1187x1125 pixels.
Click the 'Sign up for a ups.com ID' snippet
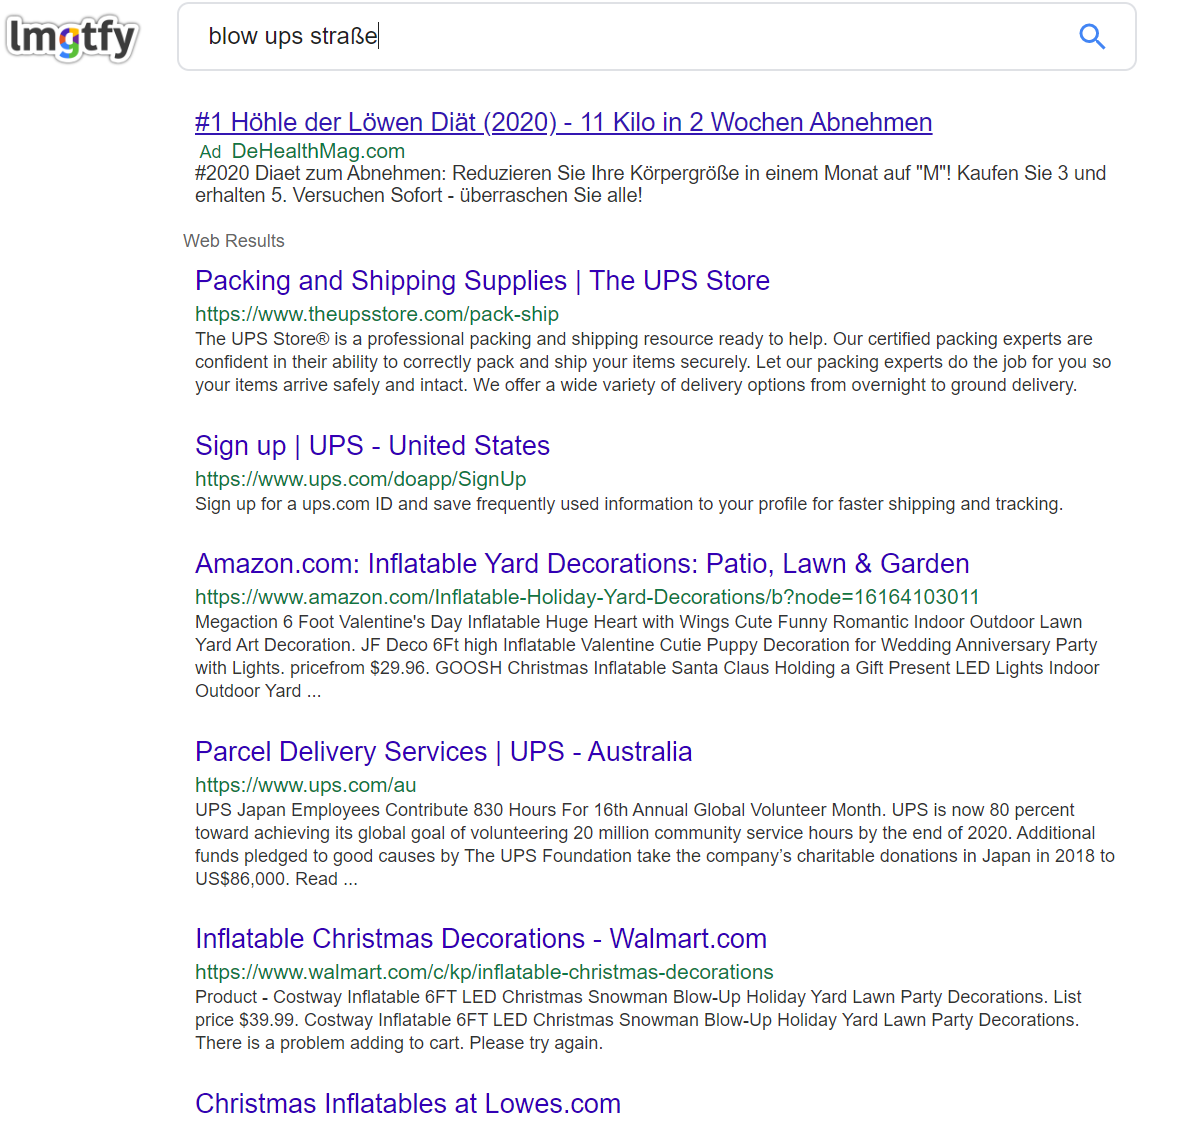point(629,504)
